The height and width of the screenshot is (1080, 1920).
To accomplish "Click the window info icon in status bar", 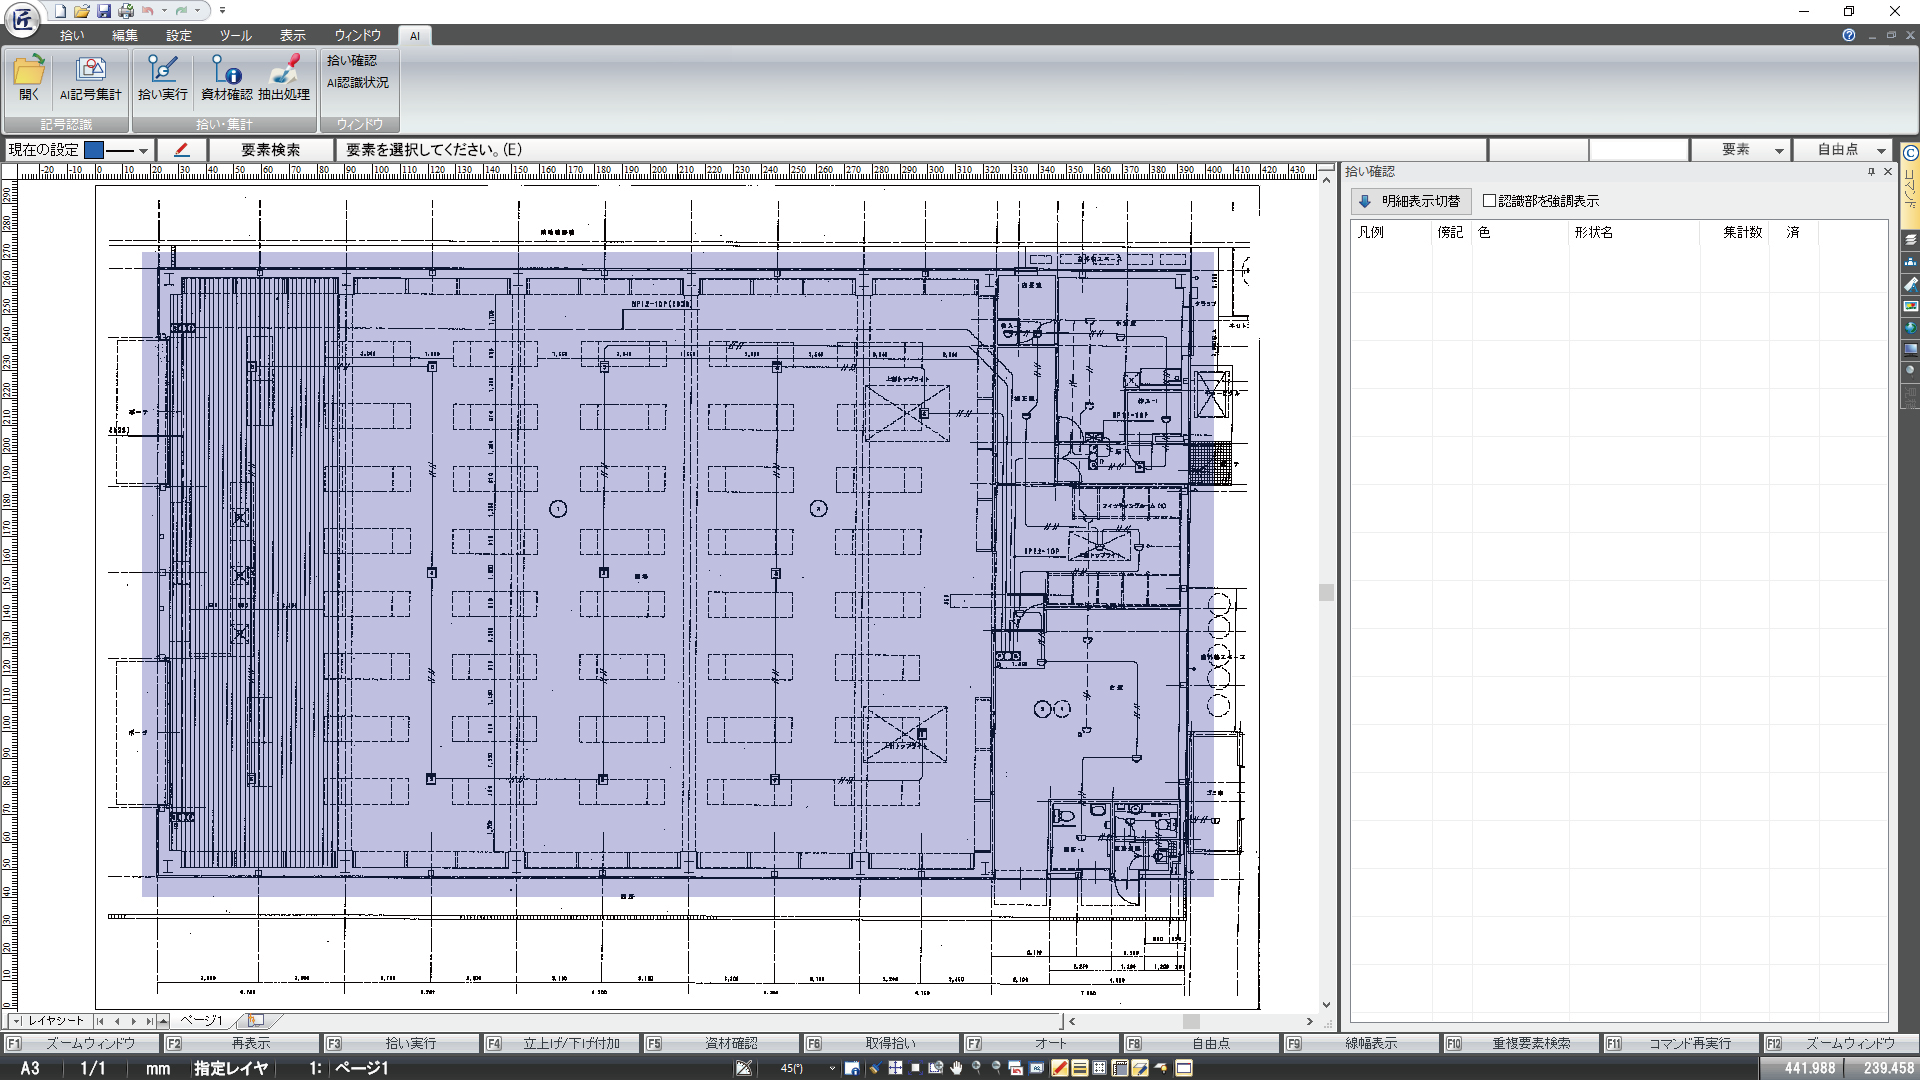I will point(852,1068).
